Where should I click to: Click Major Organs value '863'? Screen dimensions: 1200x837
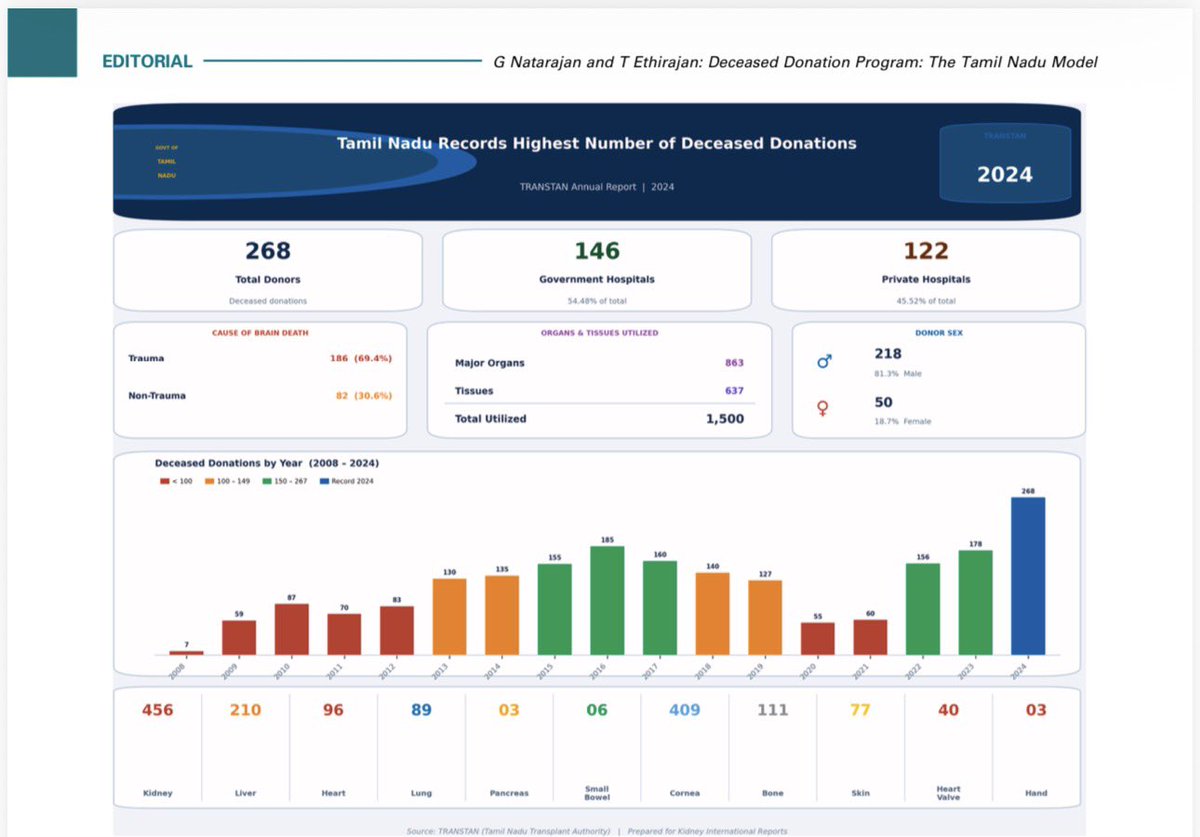734,363
